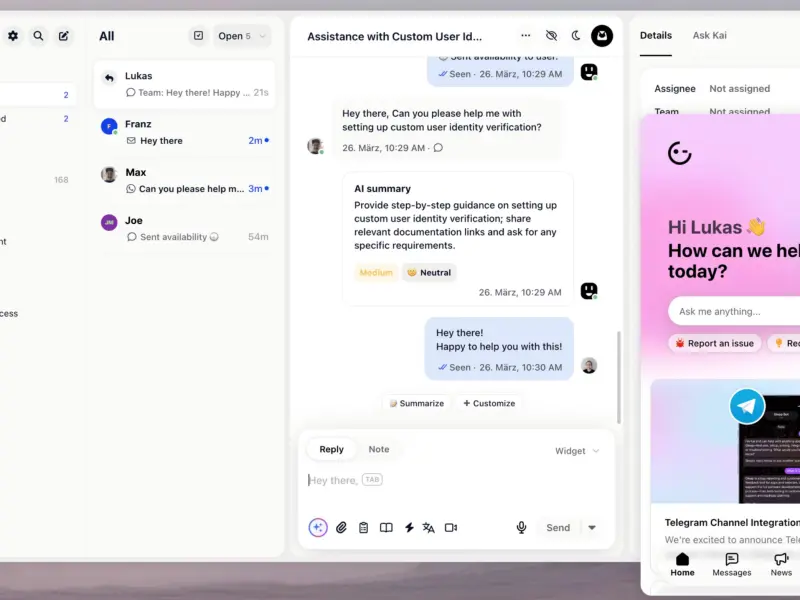Select the Reply tab

click(x=332, y=449)
